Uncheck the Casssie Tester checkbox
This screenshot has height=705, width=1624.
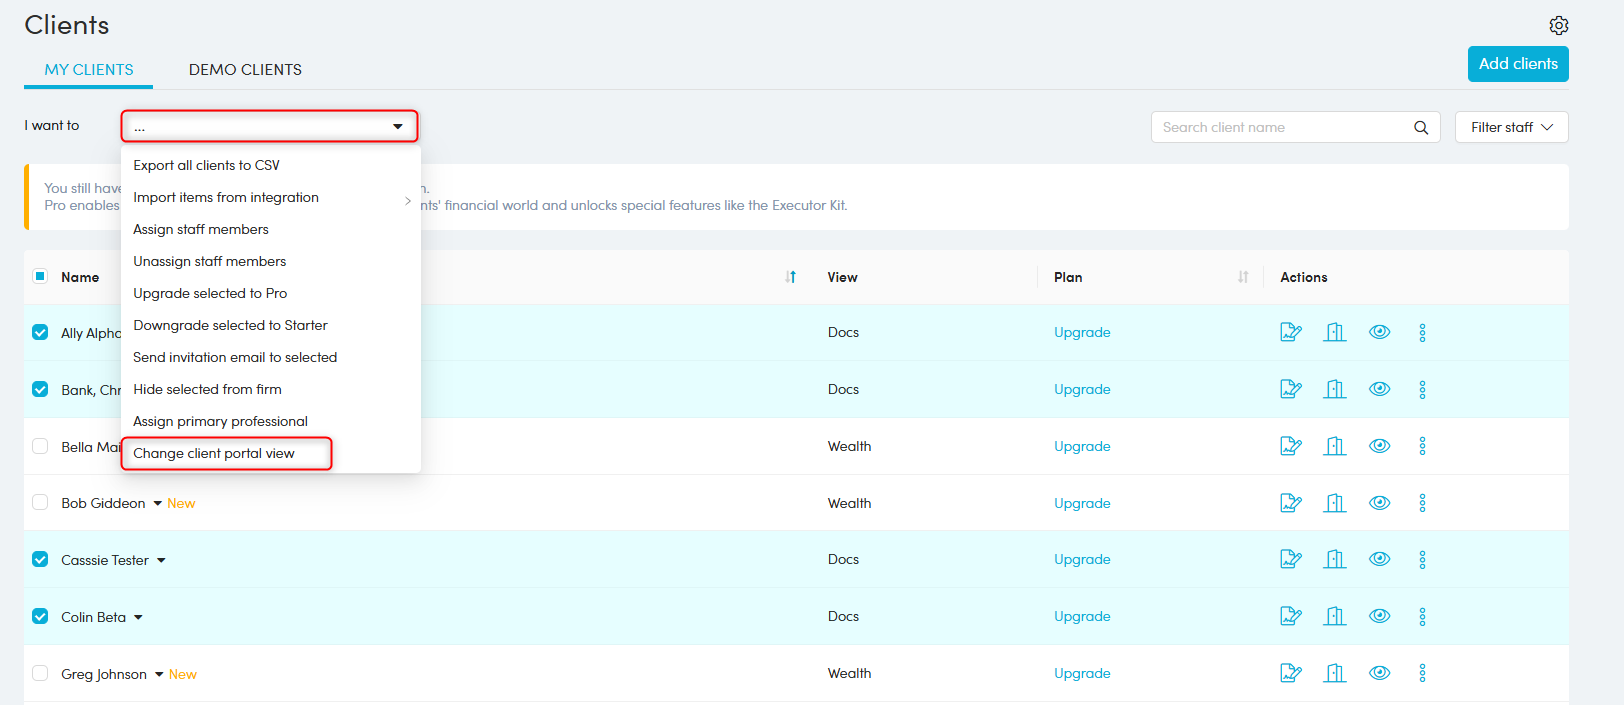pyautogui.click(x=40, y=560)
